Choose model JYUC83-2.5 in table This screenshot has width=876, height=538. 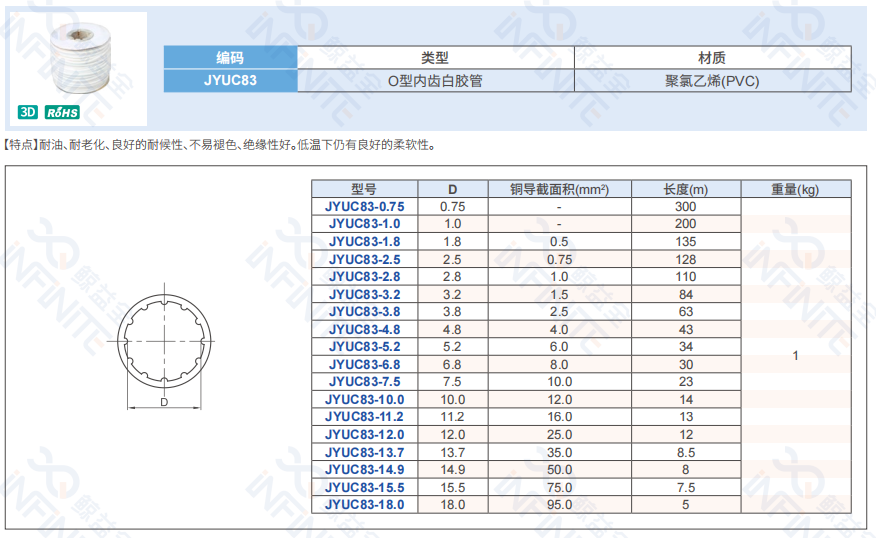pyautogui.click(x=364, y=259)
